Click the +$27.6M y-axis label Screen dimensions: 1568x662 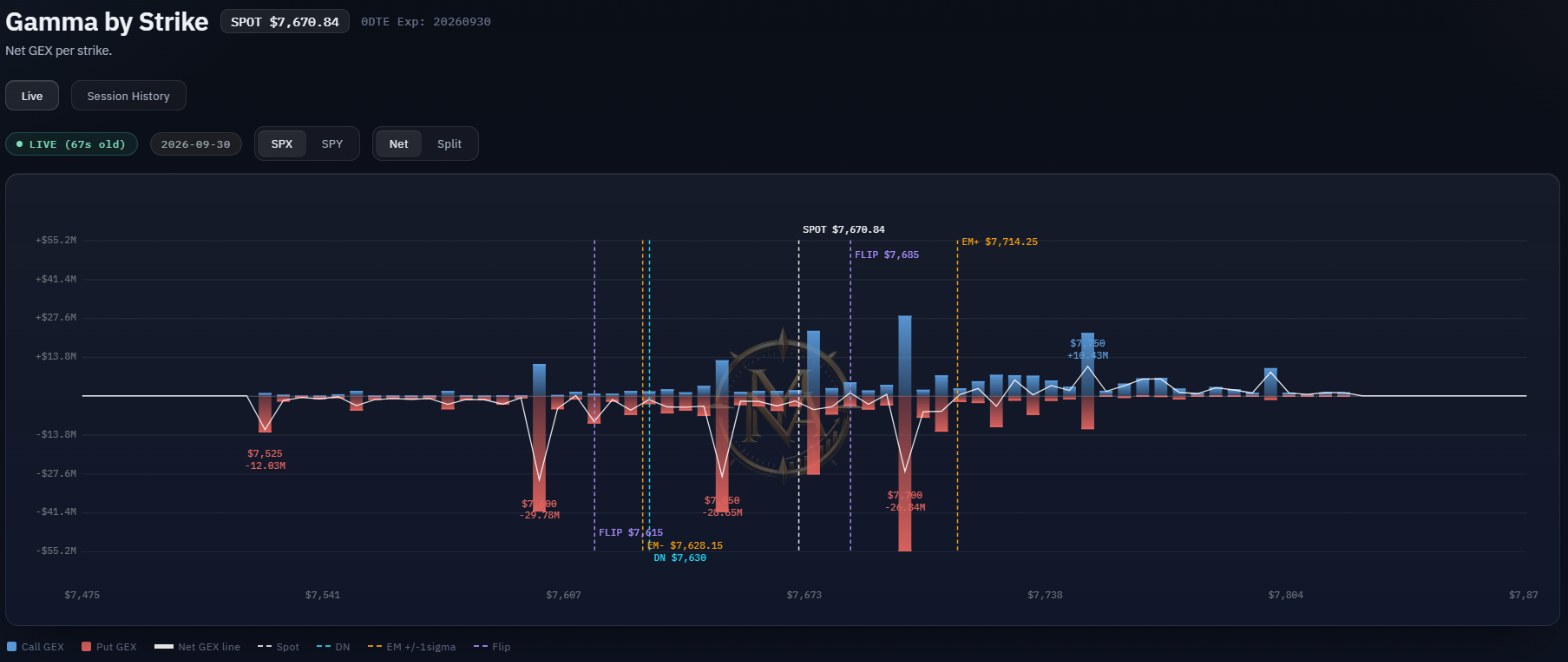tap(56, 318)
